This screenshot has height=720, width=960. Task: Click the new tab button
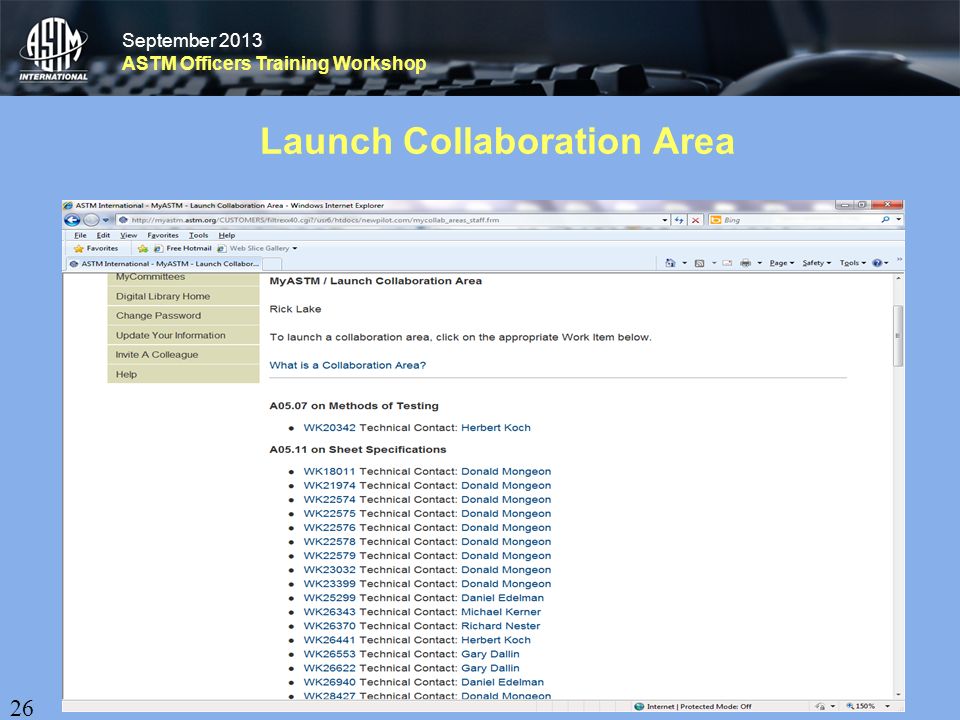[x=272, y=264]
